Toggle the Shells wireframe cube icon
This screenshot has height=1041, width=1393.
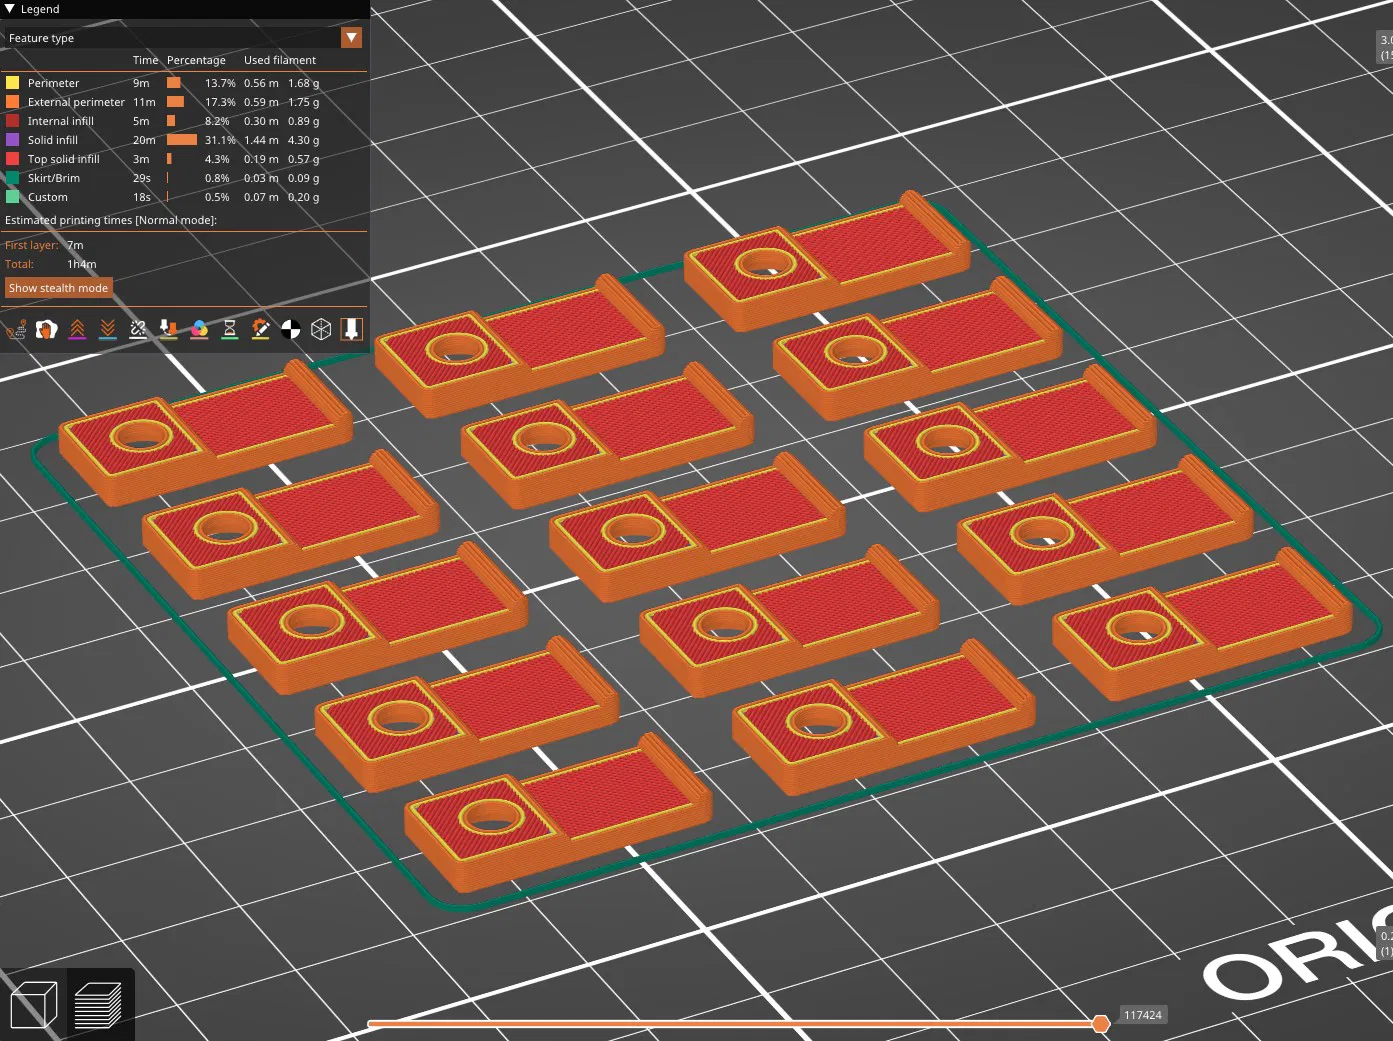click(x=321, y=329)
